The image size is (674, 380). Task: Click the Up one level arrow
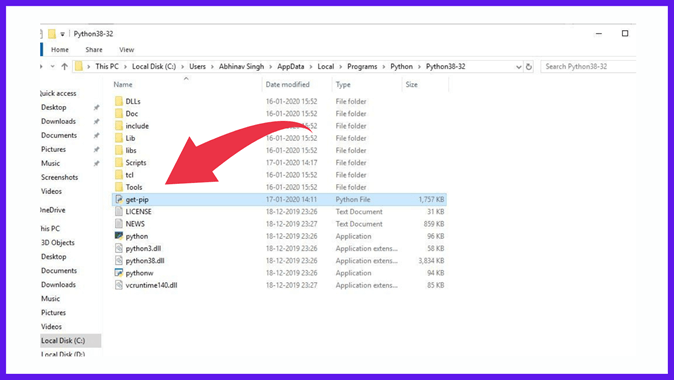click(x=64, y=66)
